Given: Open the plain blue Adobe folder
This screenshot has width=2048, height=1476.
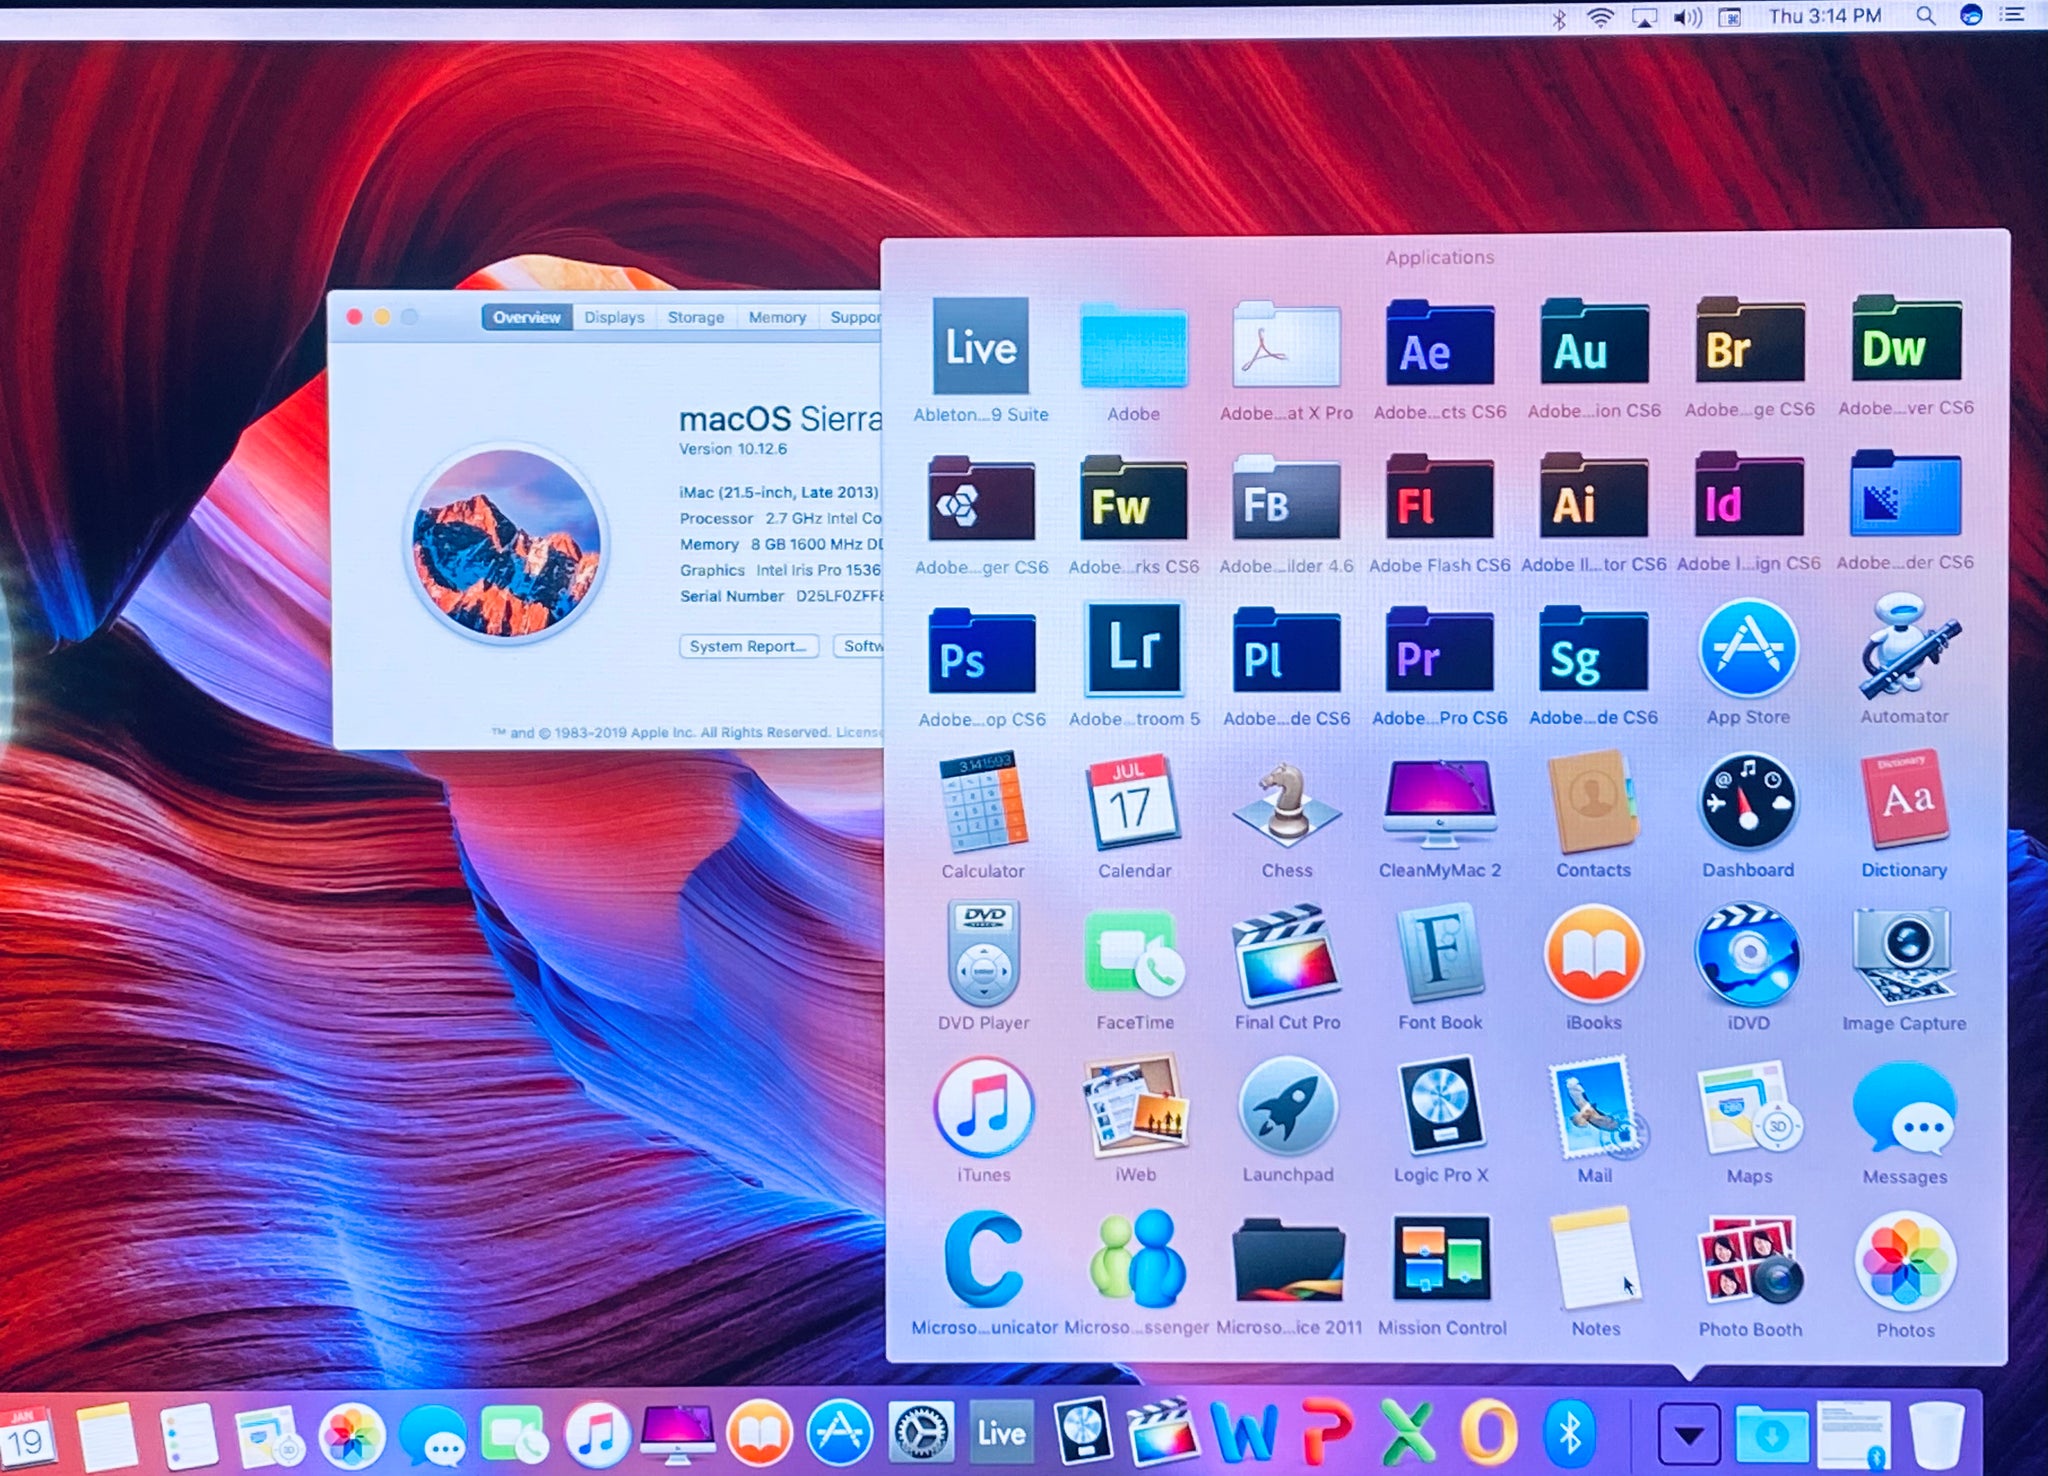Looking at the screenshot, I should pos(1133,345).
